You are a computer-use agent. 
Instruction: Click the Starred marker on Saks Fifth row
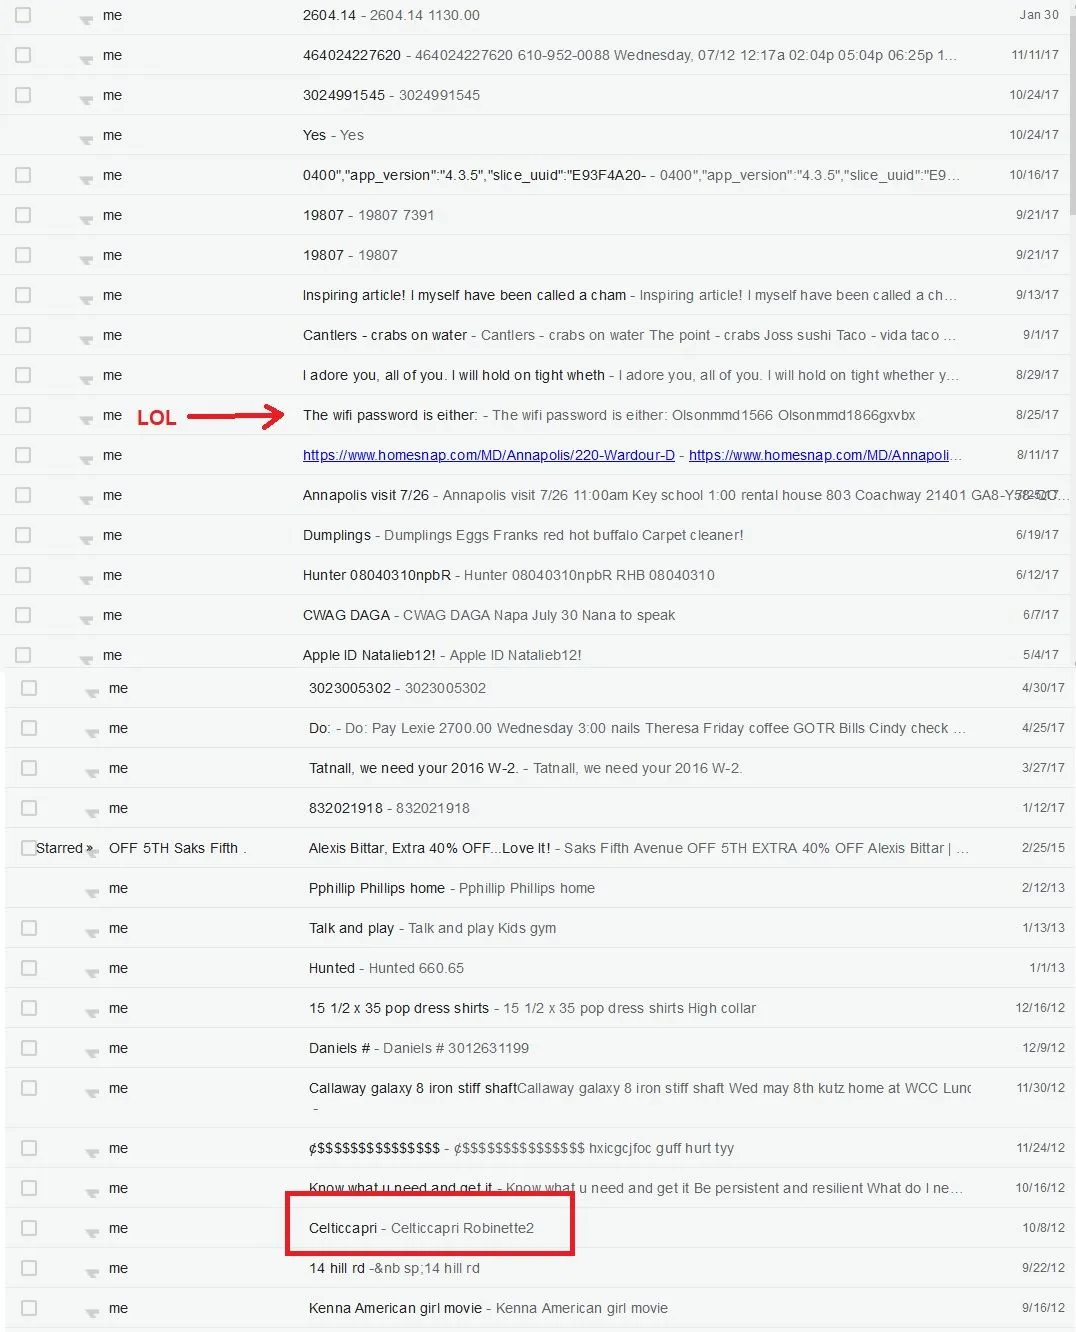64,848
